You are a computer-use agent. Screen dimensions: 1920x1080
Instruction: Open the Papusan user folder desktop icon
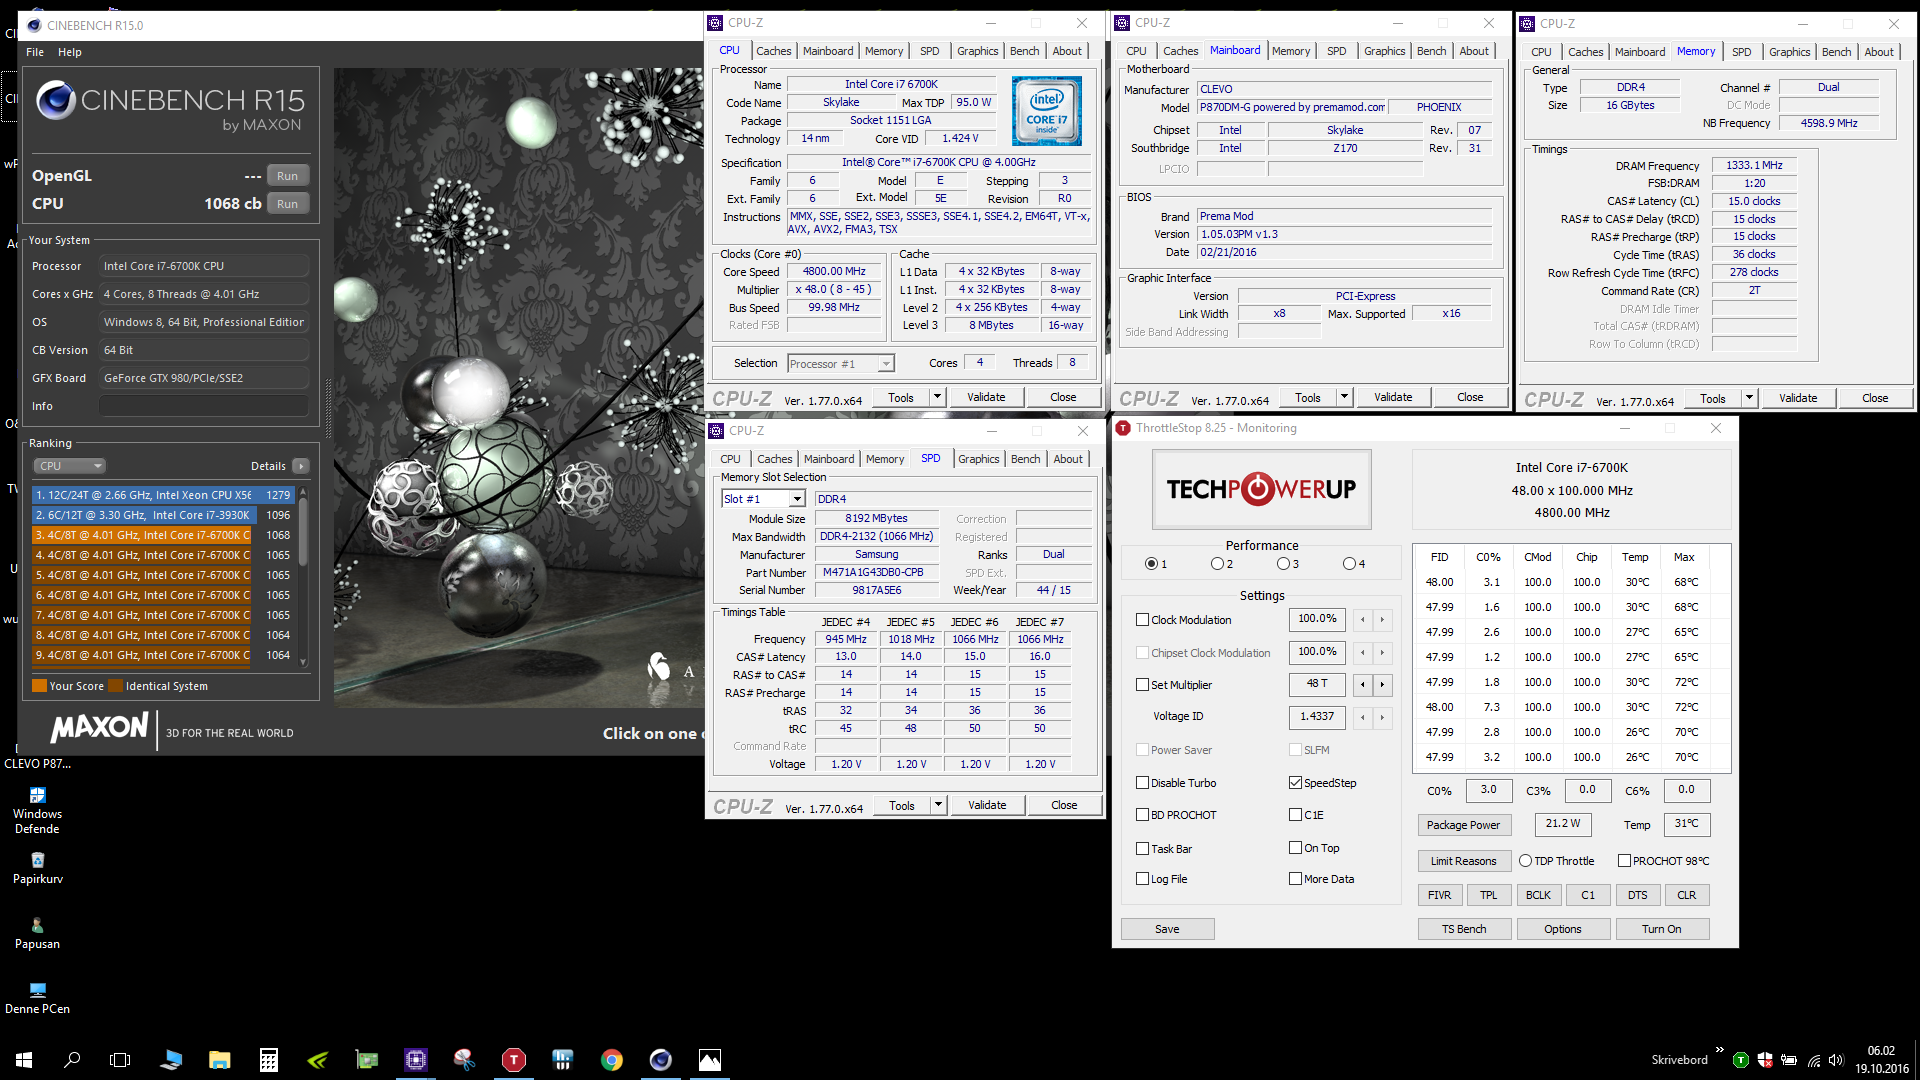(37, 934)
